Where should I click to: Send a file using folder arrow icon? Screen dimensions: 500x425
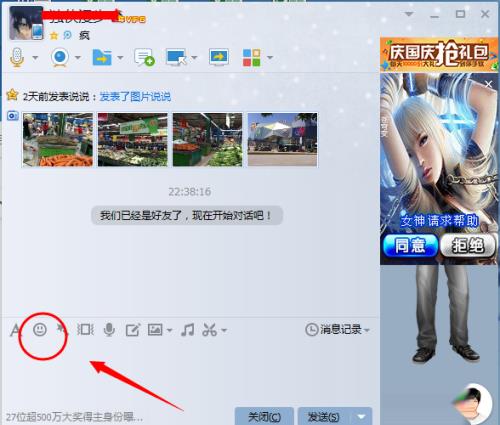point(102,57)
